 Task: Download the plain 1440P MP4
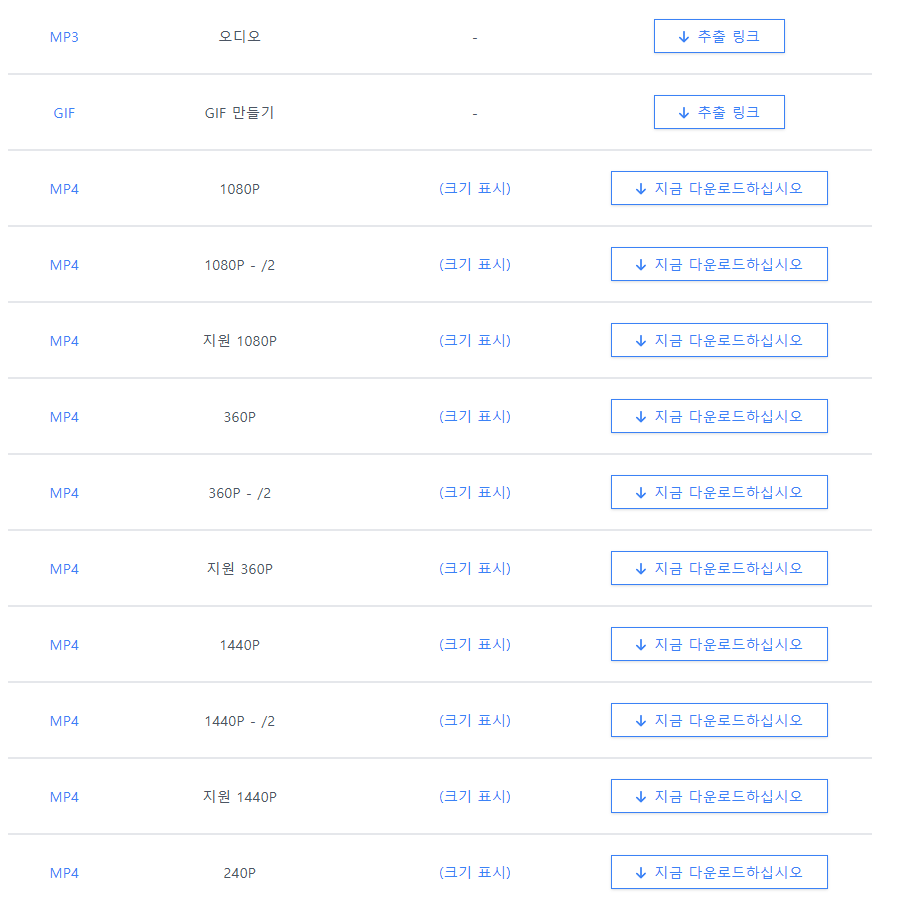tap(719, 645)
